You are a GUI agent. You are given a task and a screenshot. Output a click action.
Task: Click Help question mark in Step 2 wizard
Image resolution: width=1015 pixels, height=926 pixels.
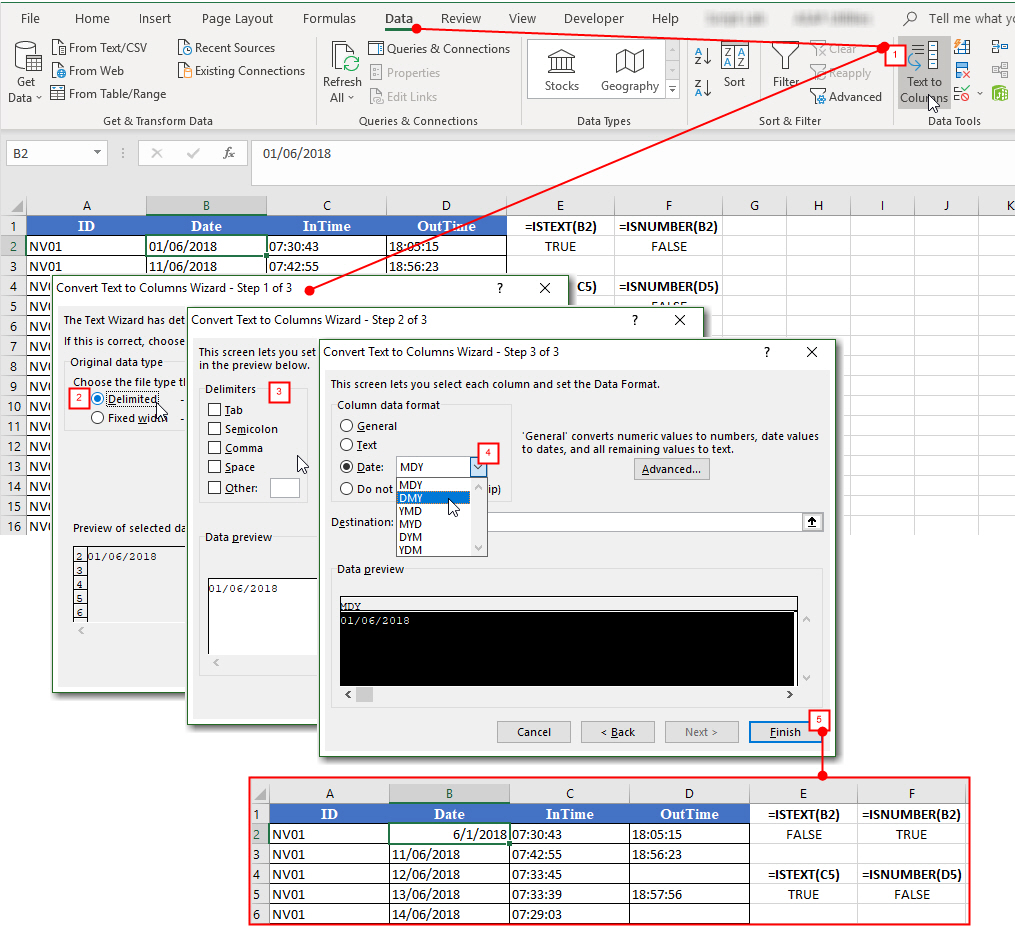(x=635, y=320)
